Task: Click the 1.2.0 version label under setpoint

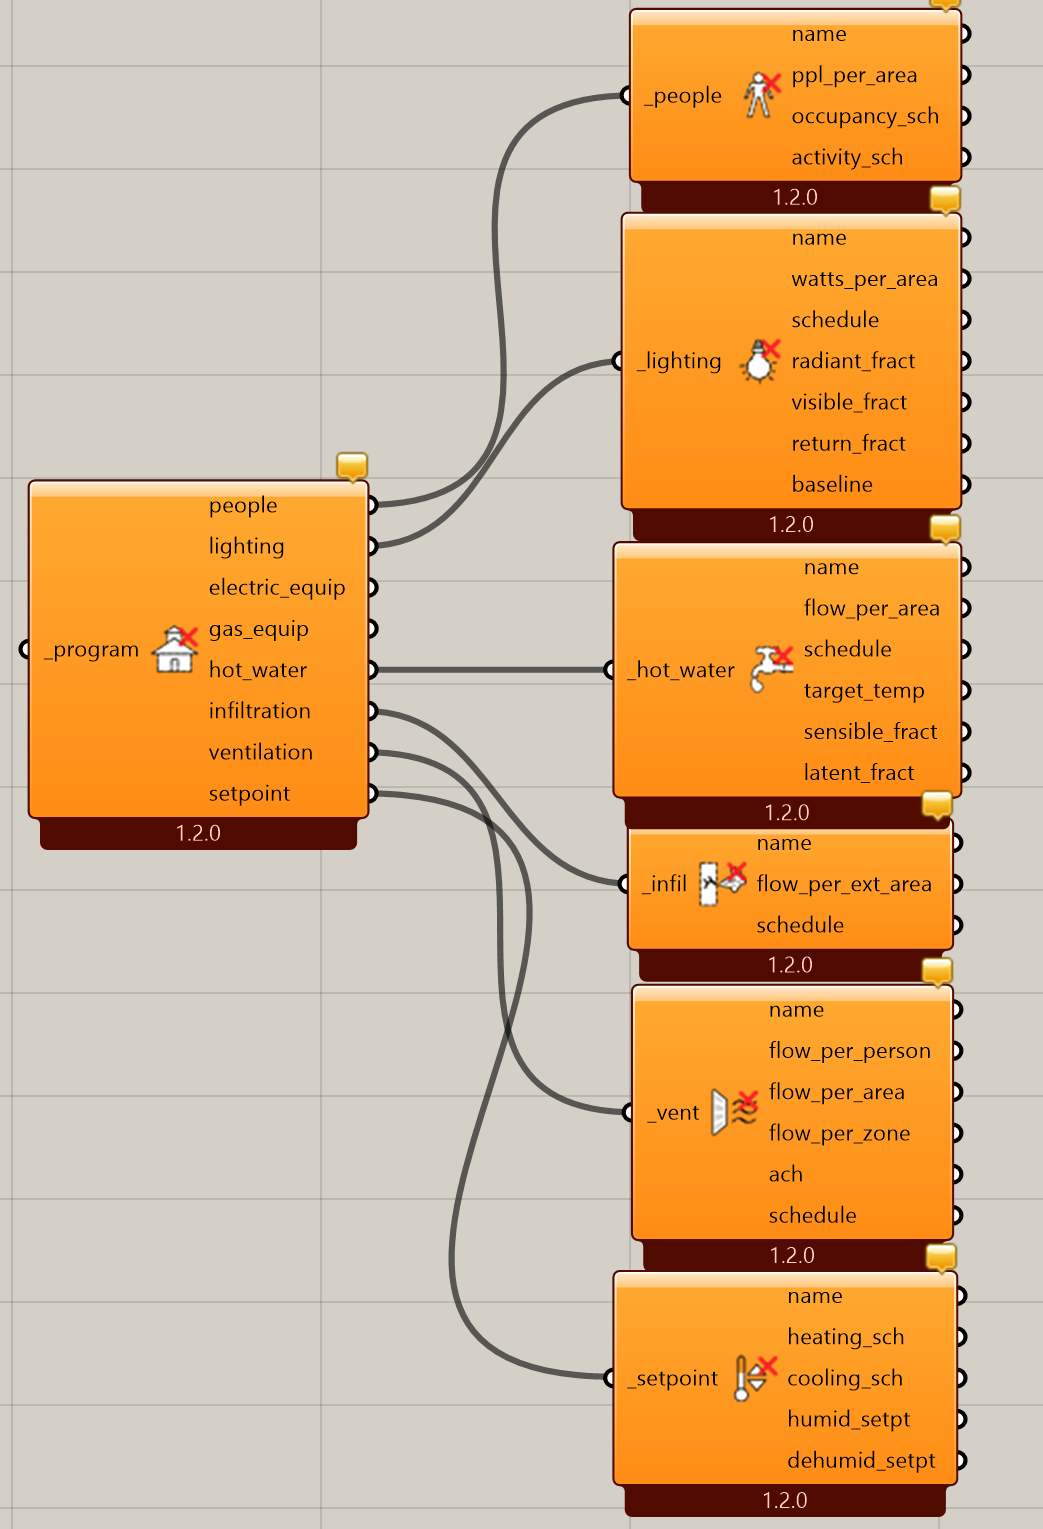Action: tap(784, 1500)
